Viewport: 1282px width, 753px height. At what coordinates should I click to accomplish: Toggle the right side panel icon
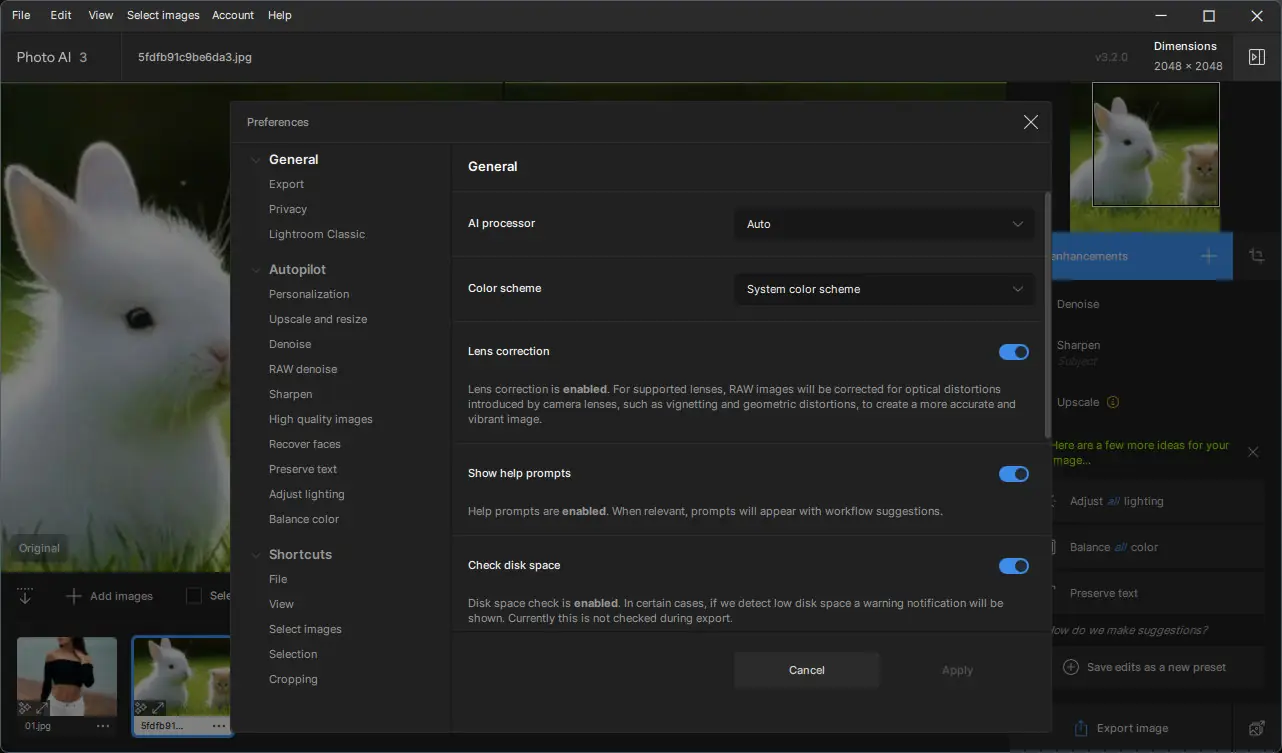tap(1257, 57)
